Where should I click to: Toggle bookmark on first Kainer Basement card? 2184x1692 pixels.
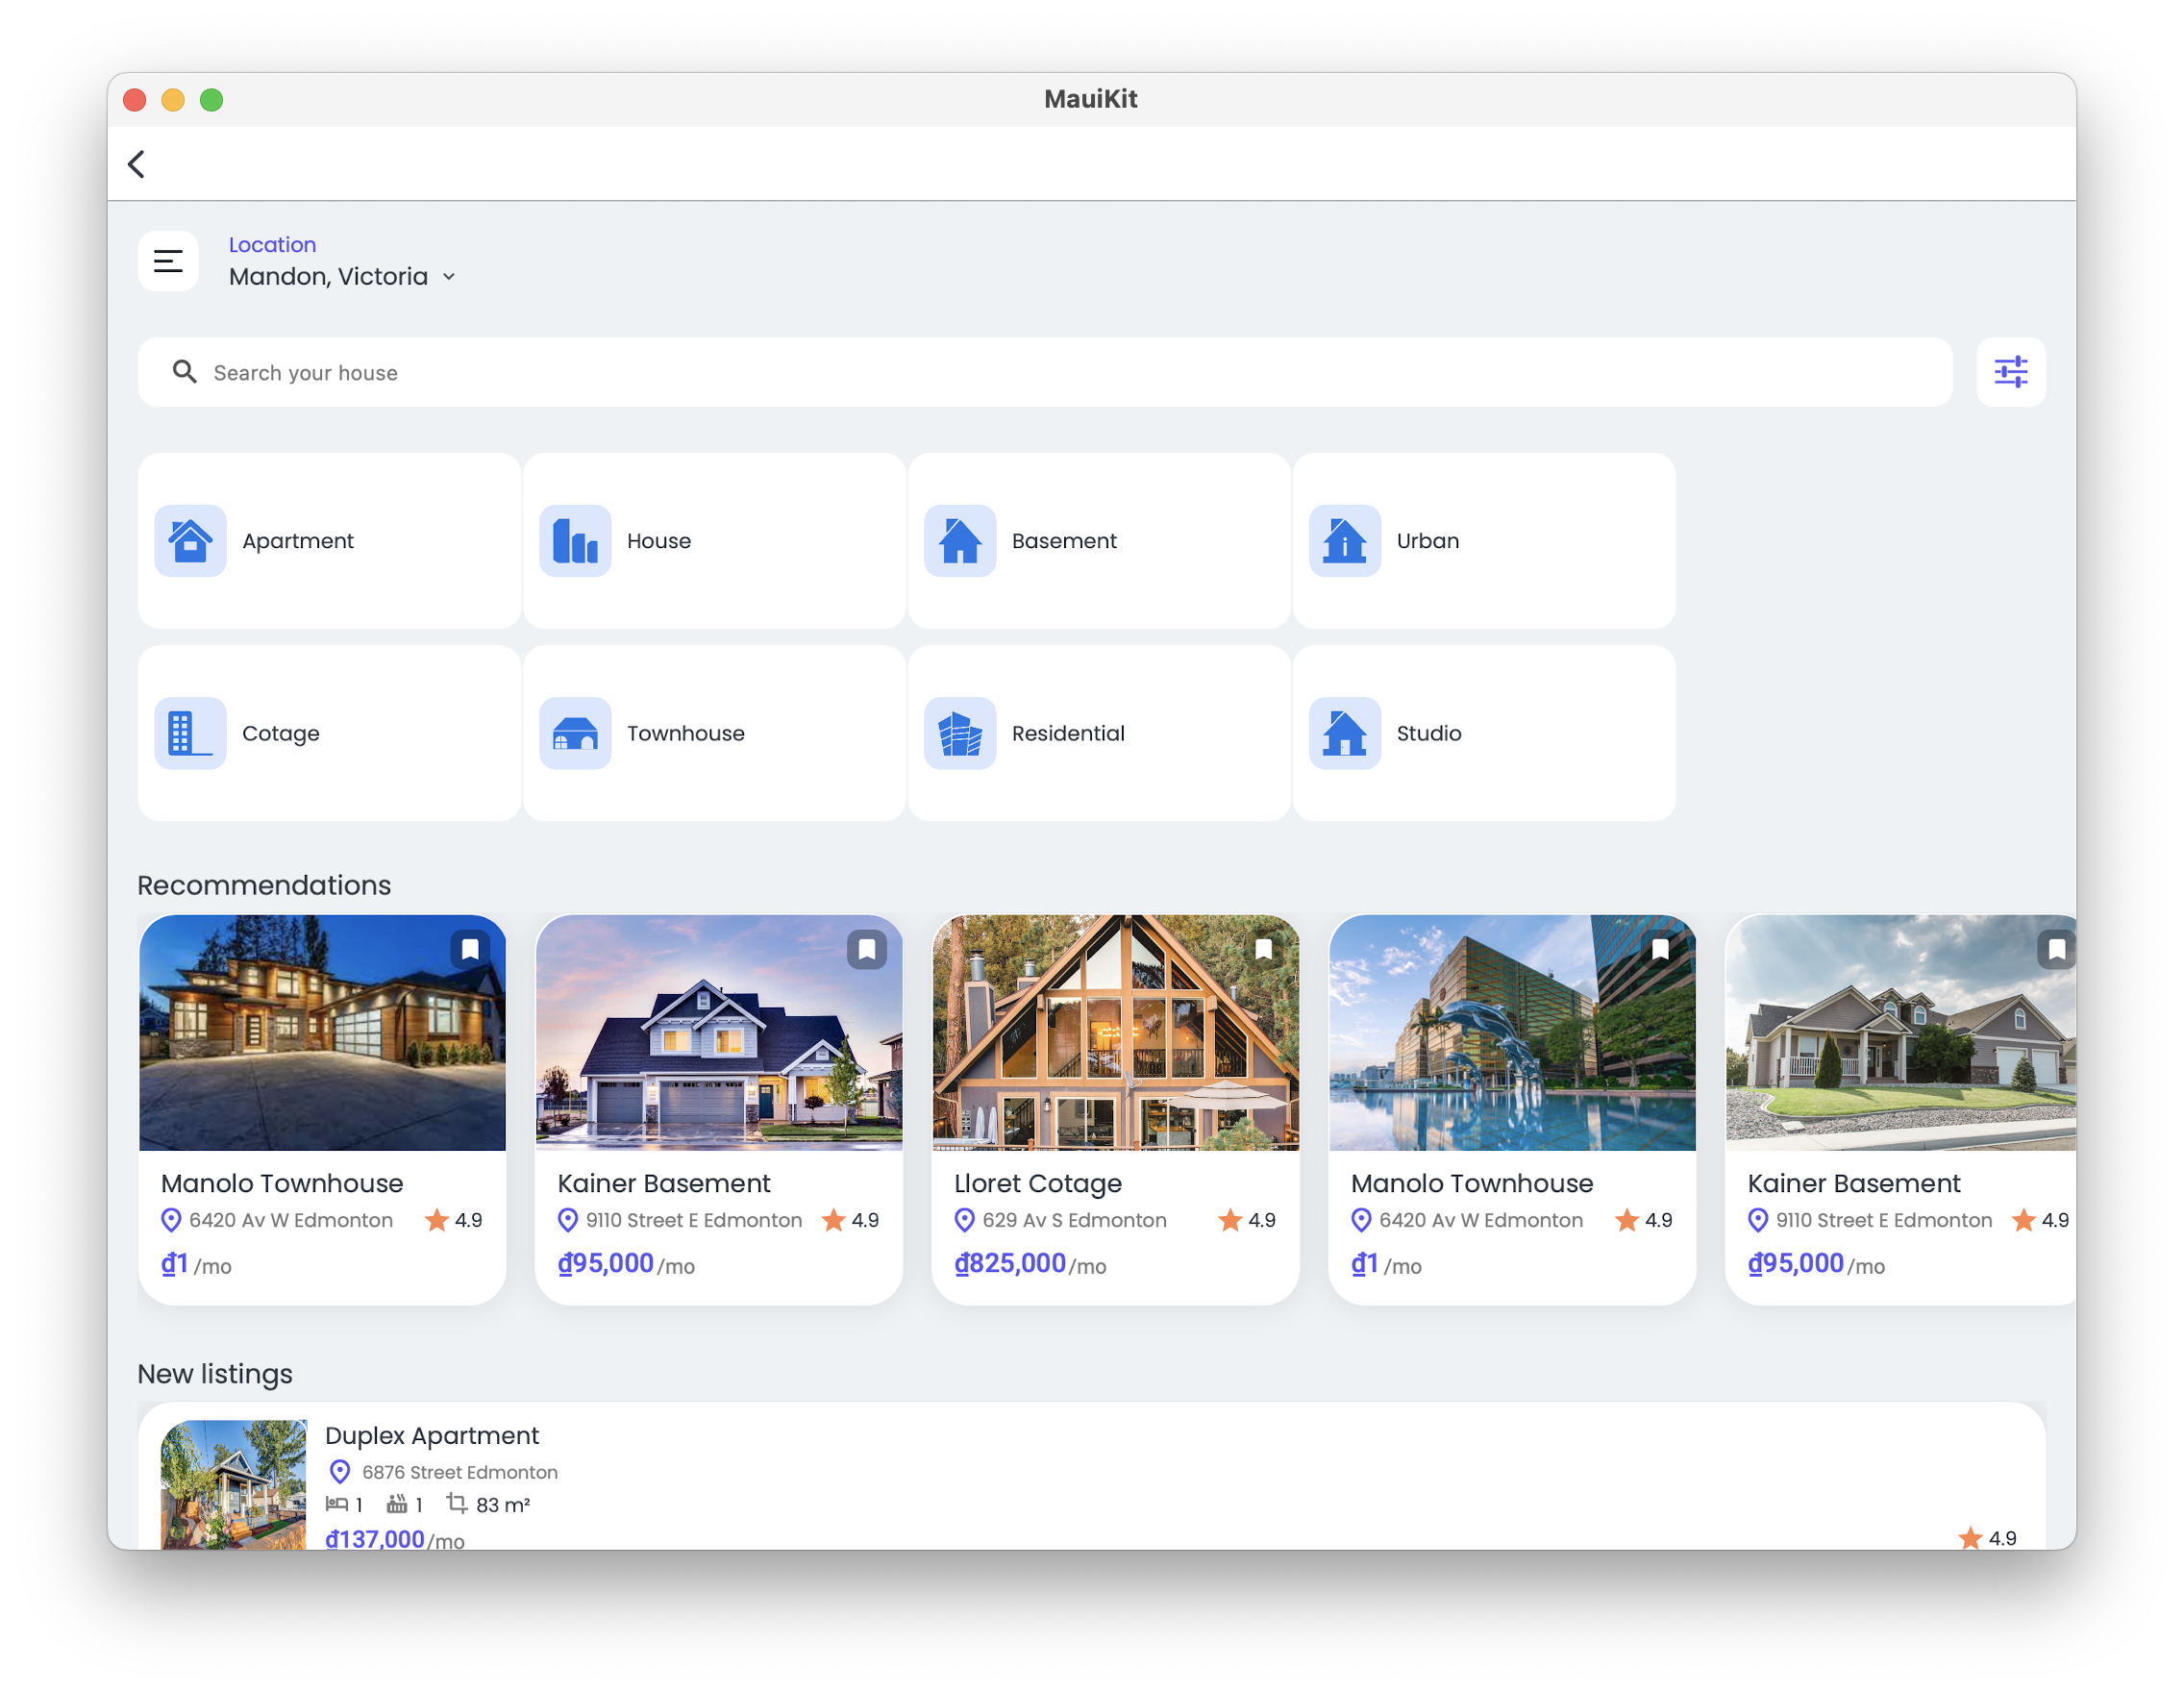click(x=867, y=948)
